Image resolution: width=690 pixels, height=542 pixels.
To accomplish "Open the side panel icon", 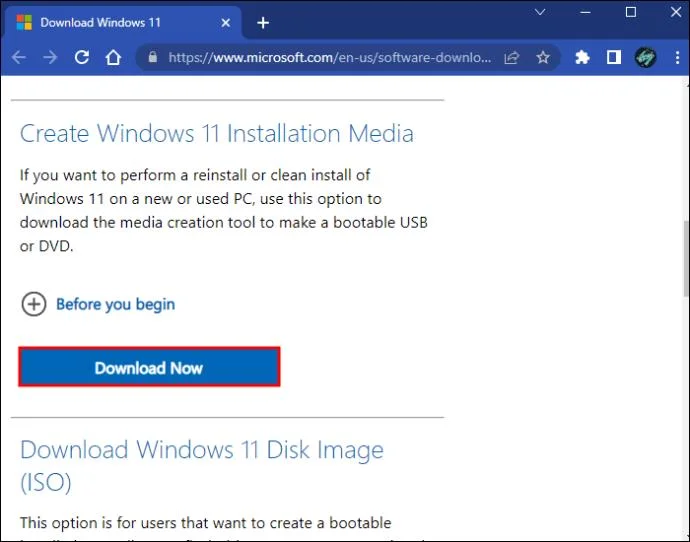I will [x=613, y=57].
